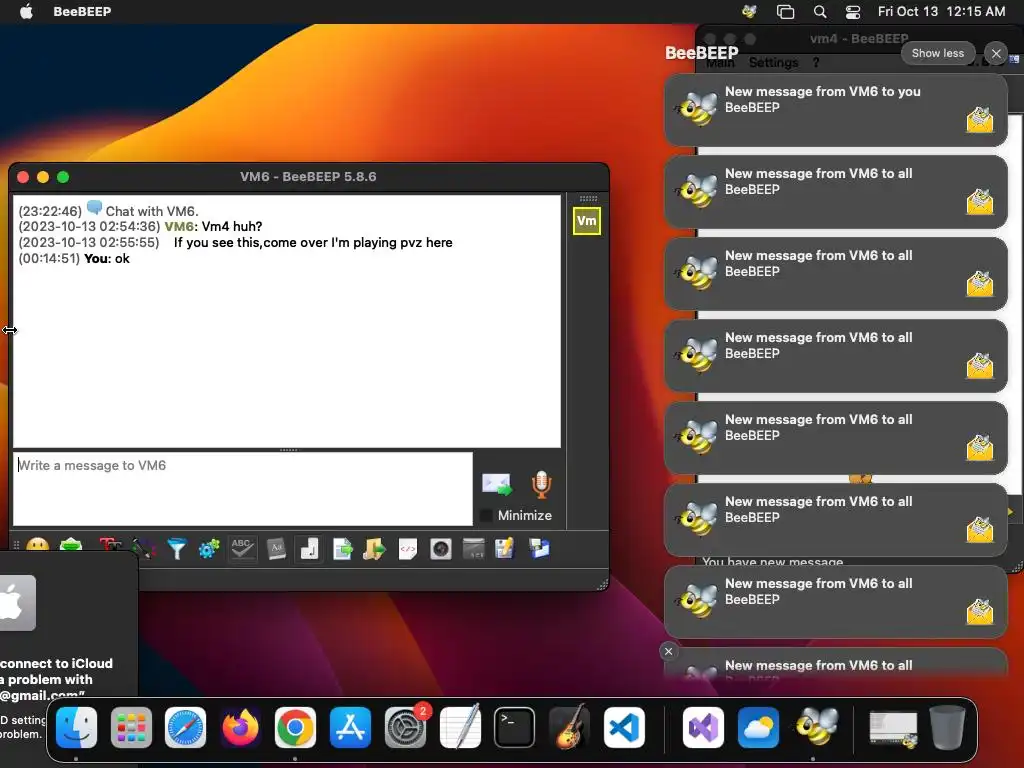Restore minimized window thumbnail in Dock
Image resolution: width=1024 pixels, height=768 pixels.
(x=893, y=729)
